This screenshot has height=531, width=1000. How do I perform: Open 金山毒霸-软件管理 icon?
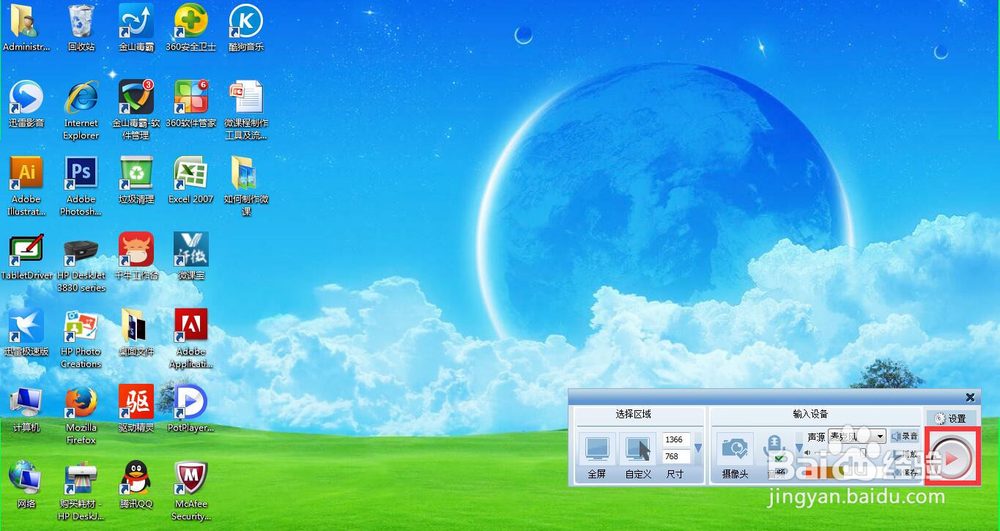coord(136,110)
